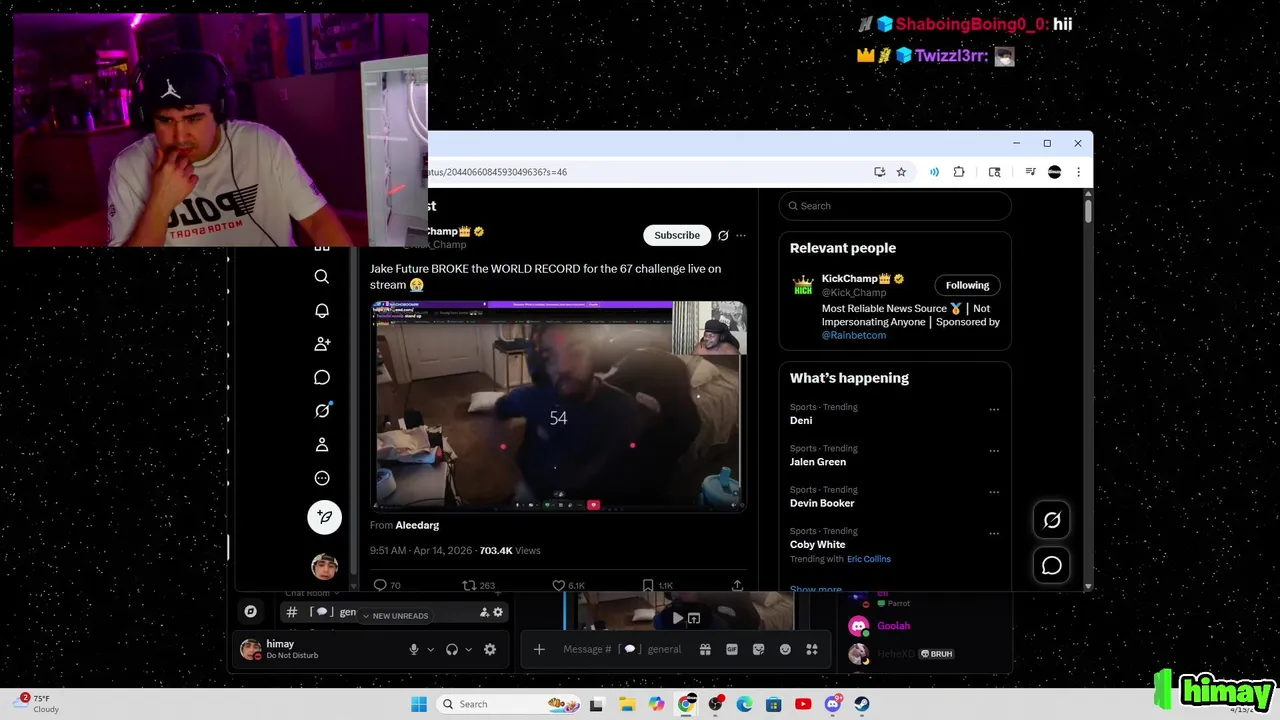Open more options for Deni trend
Image resolution: width=1280 pixels, height=720 pixels.
coord(994,409)
